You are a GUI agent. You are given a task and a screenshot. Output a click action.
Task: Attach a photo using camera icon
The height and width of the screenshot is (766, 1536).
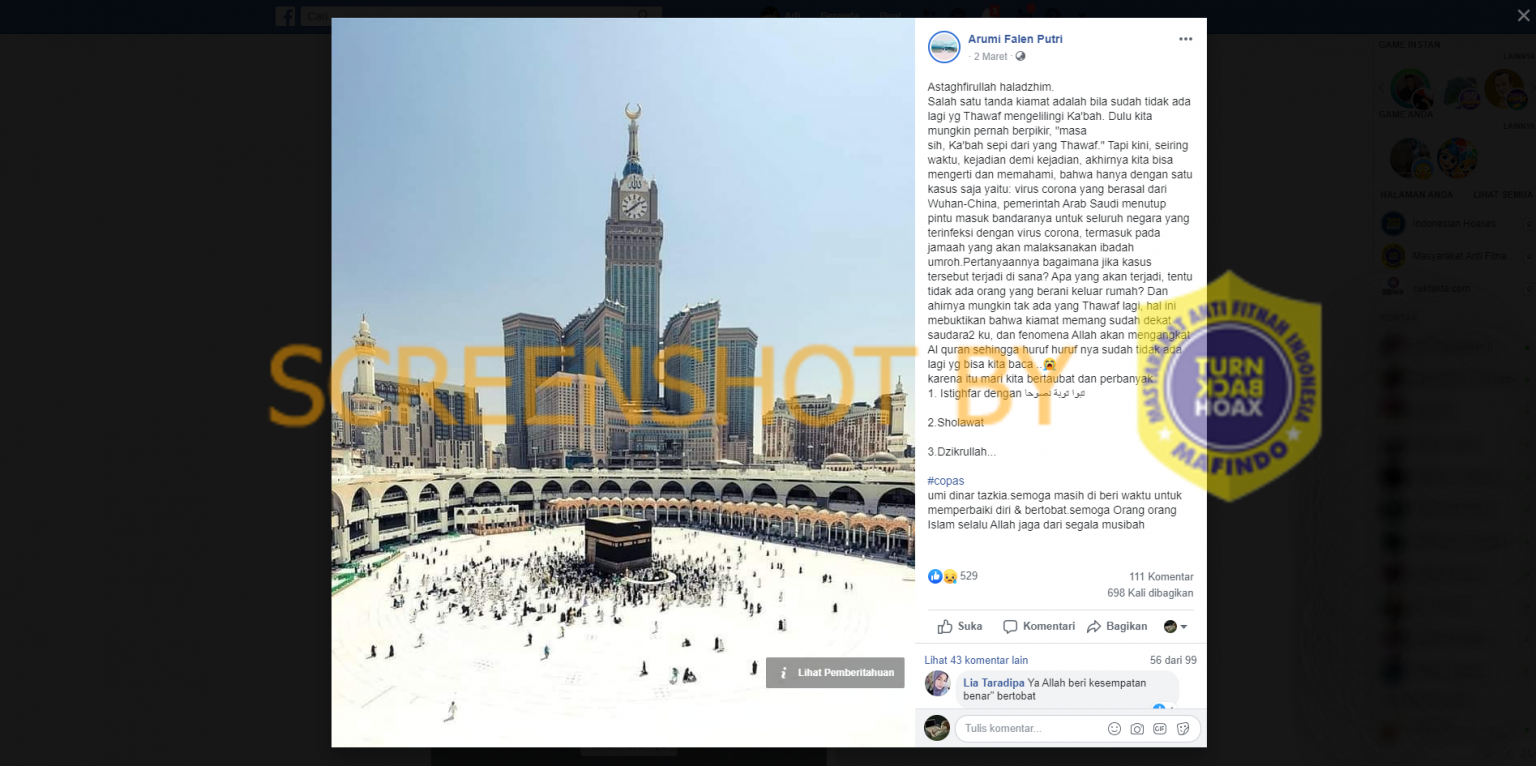click(x=1137, y=729)
